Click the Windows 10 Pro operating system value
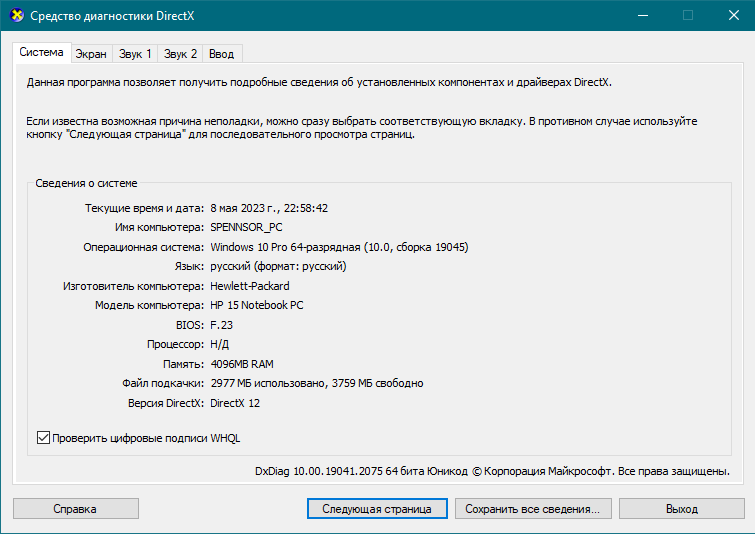755x534 pixels. tap(339, 247)
